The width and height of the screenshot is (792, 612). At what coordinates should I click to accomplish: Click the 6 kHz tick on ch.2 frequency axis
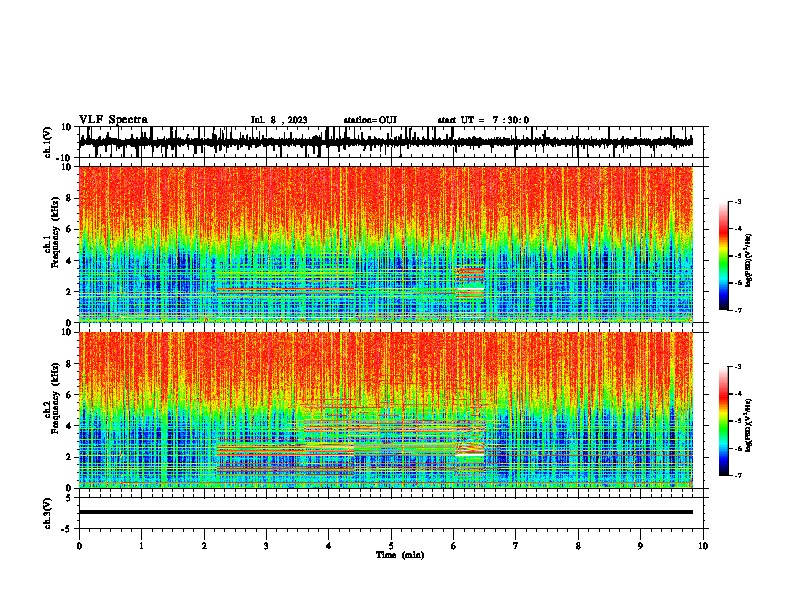click(x=69, y=395)
